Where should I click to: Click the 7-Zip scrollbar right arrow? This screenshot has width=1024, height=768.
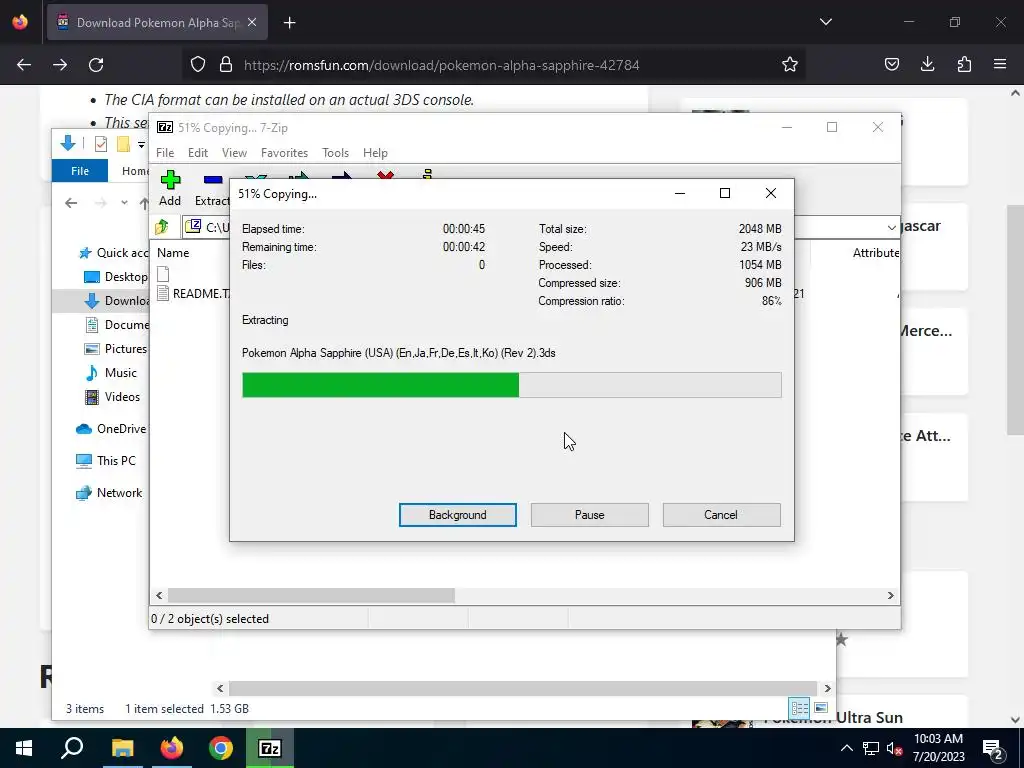pos(890,596)
